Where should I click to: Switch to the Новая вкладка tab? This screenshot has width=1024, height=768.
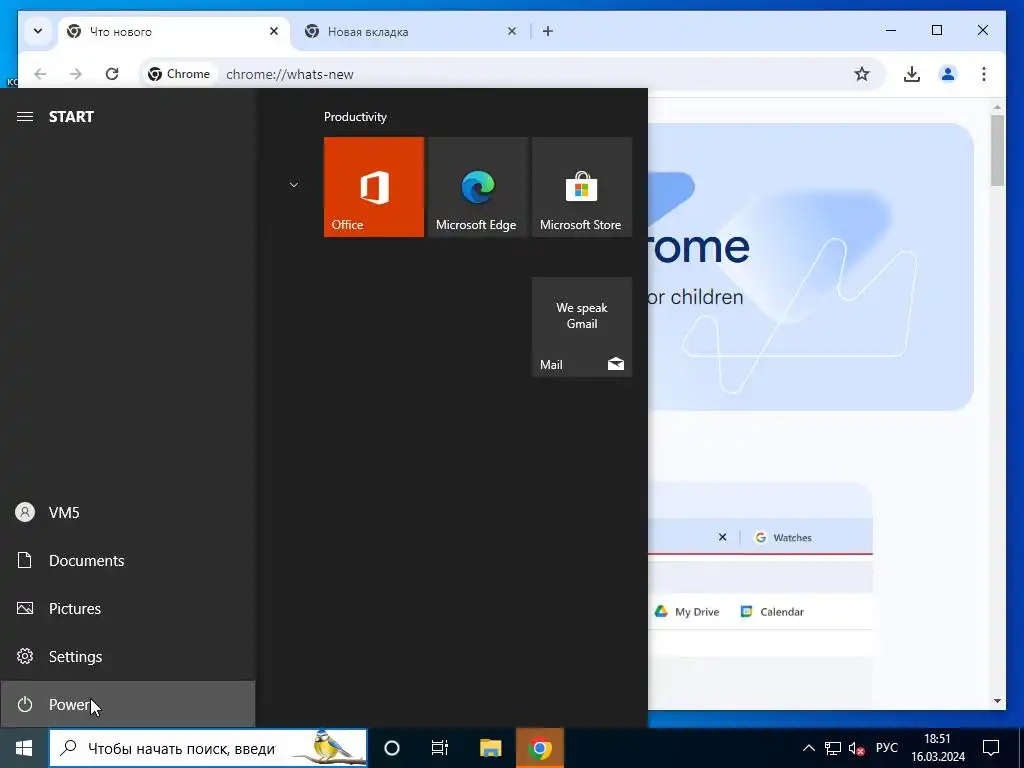coord(411,31)
